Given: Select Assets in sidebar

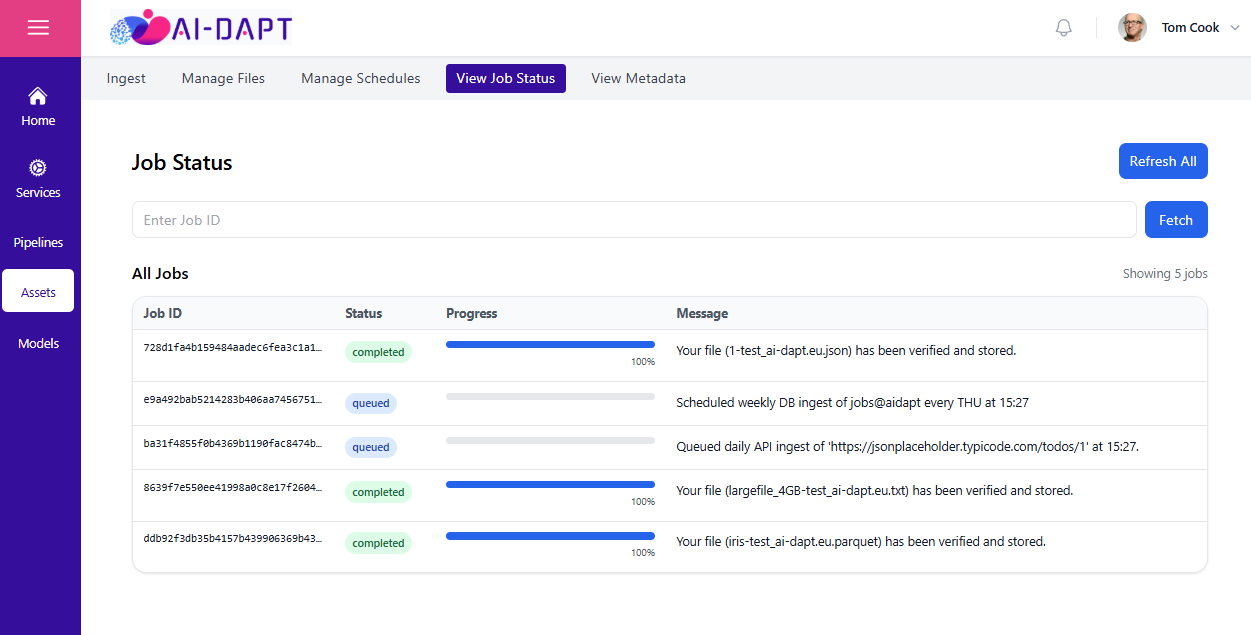Looking at the screenshot, I should coord(38,291).
